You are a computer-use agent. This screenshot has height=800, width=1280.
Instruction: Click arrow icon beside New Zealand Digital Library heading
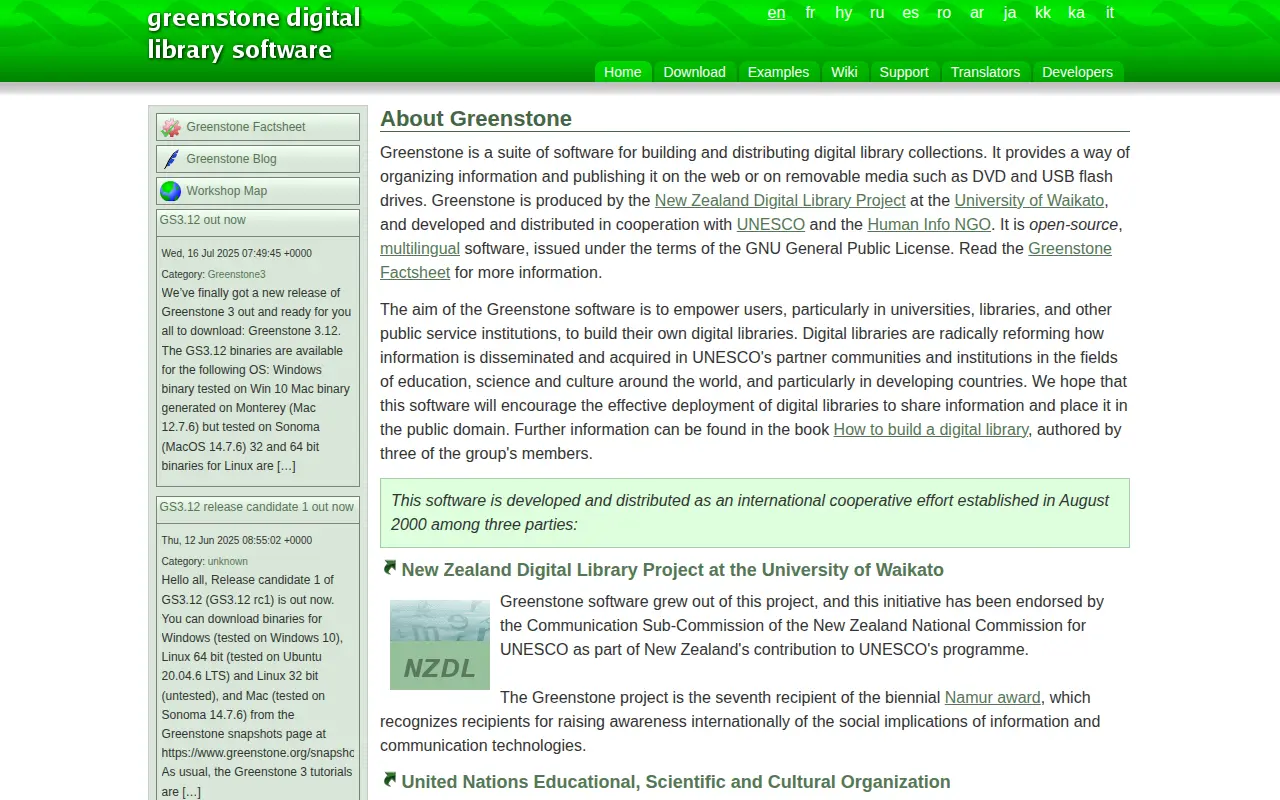click(390, 568)
